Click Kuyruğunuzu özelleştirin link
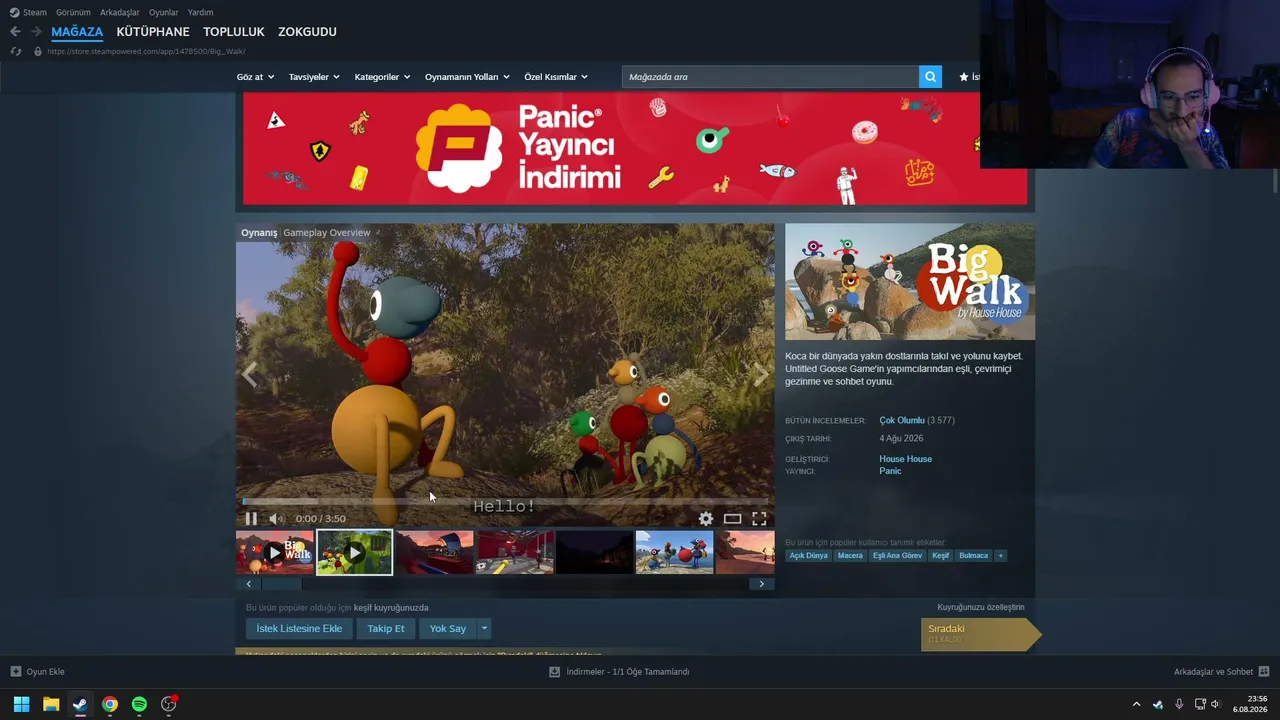Image resolution: width=1280 pixels, height=720 pixels. 981,607
